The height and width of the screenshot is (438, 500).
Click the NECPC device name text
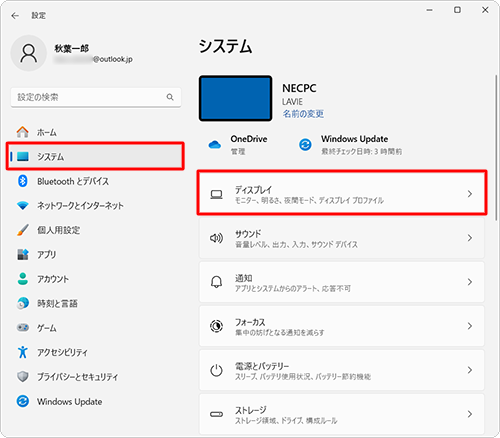tap(299, 88)
